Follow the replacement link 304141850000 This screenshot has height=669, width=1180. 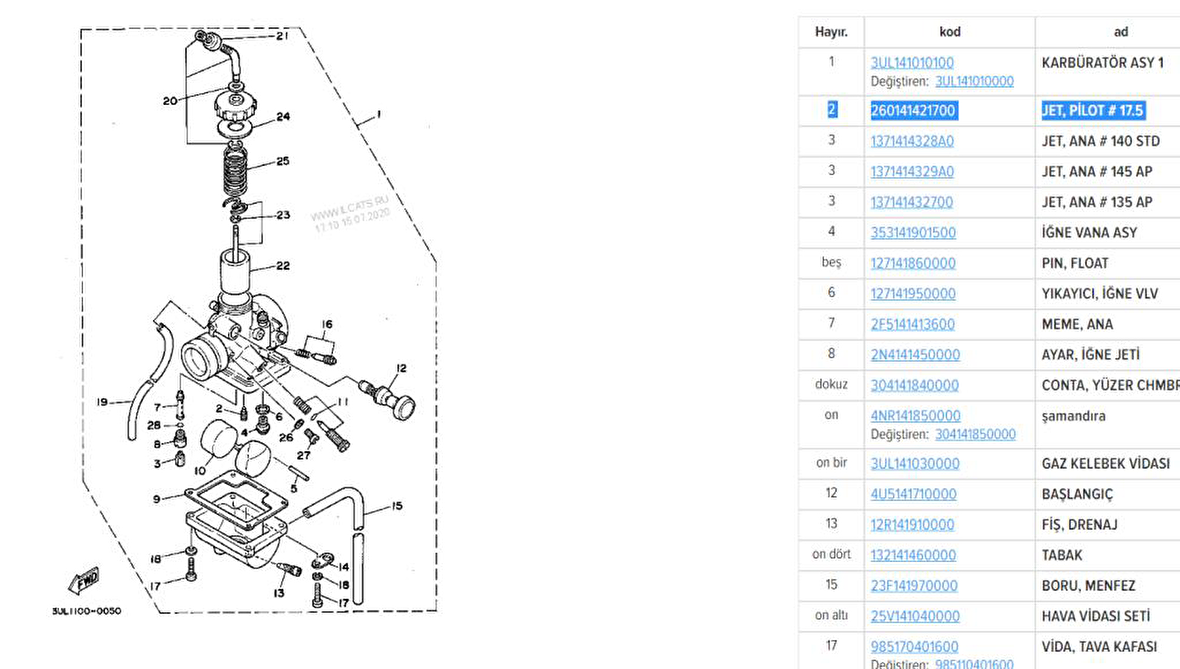coord(975,434)
